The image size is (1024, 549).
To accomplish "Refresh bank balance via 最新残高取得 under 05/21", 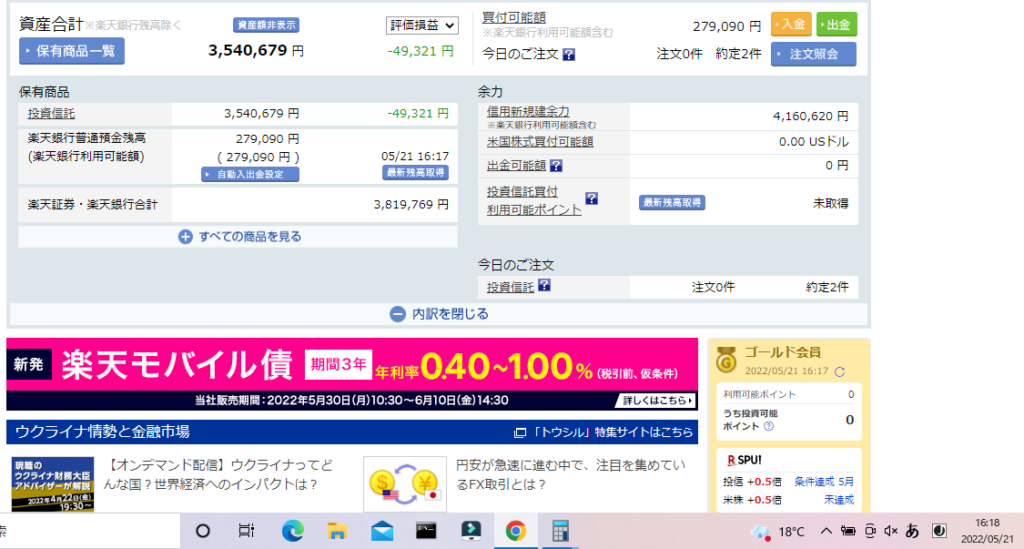I will point(415,172).
